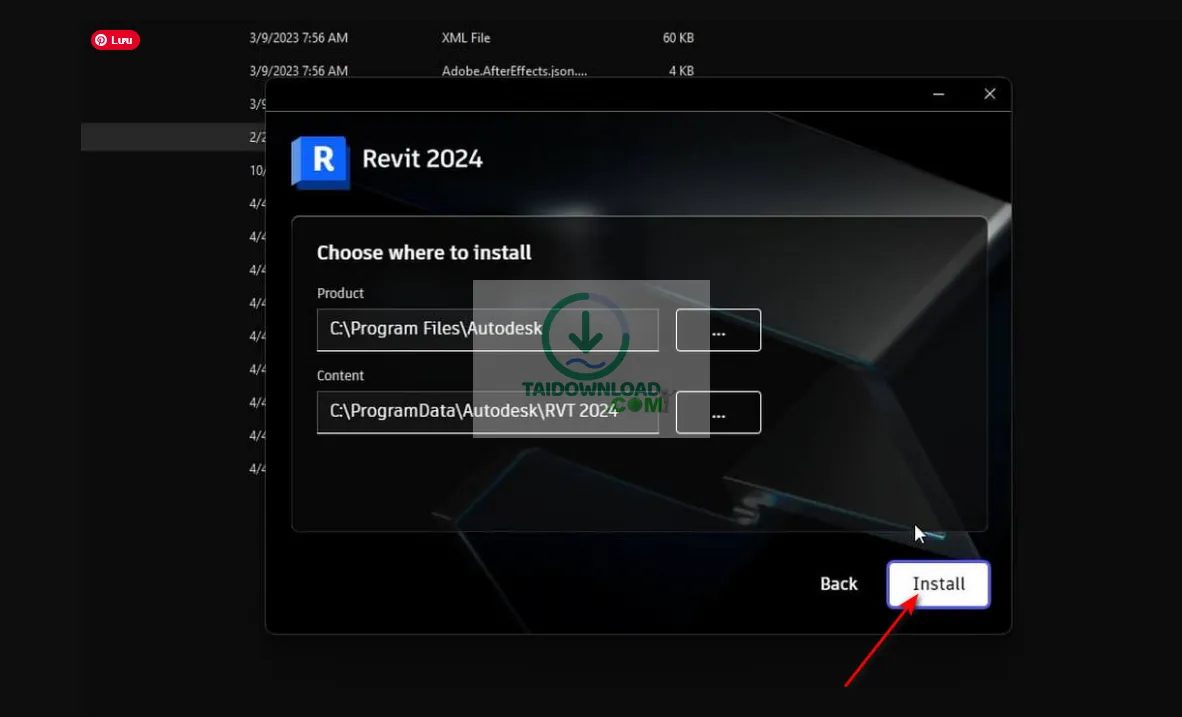
Task: Click the Revit 2024 title text
Action: click(421, 158)
